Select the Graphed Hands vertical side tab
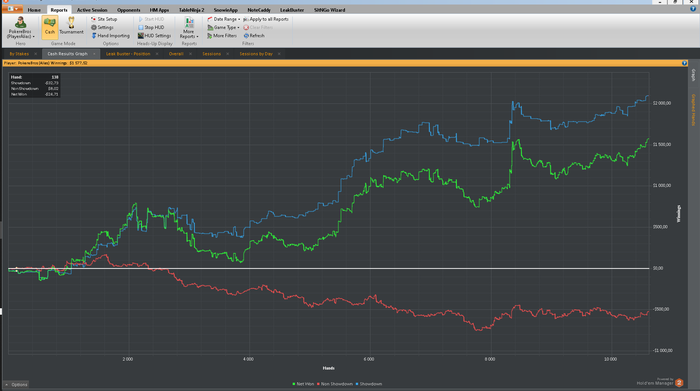This screenshot has height=391, width=700. click(693, 110)
